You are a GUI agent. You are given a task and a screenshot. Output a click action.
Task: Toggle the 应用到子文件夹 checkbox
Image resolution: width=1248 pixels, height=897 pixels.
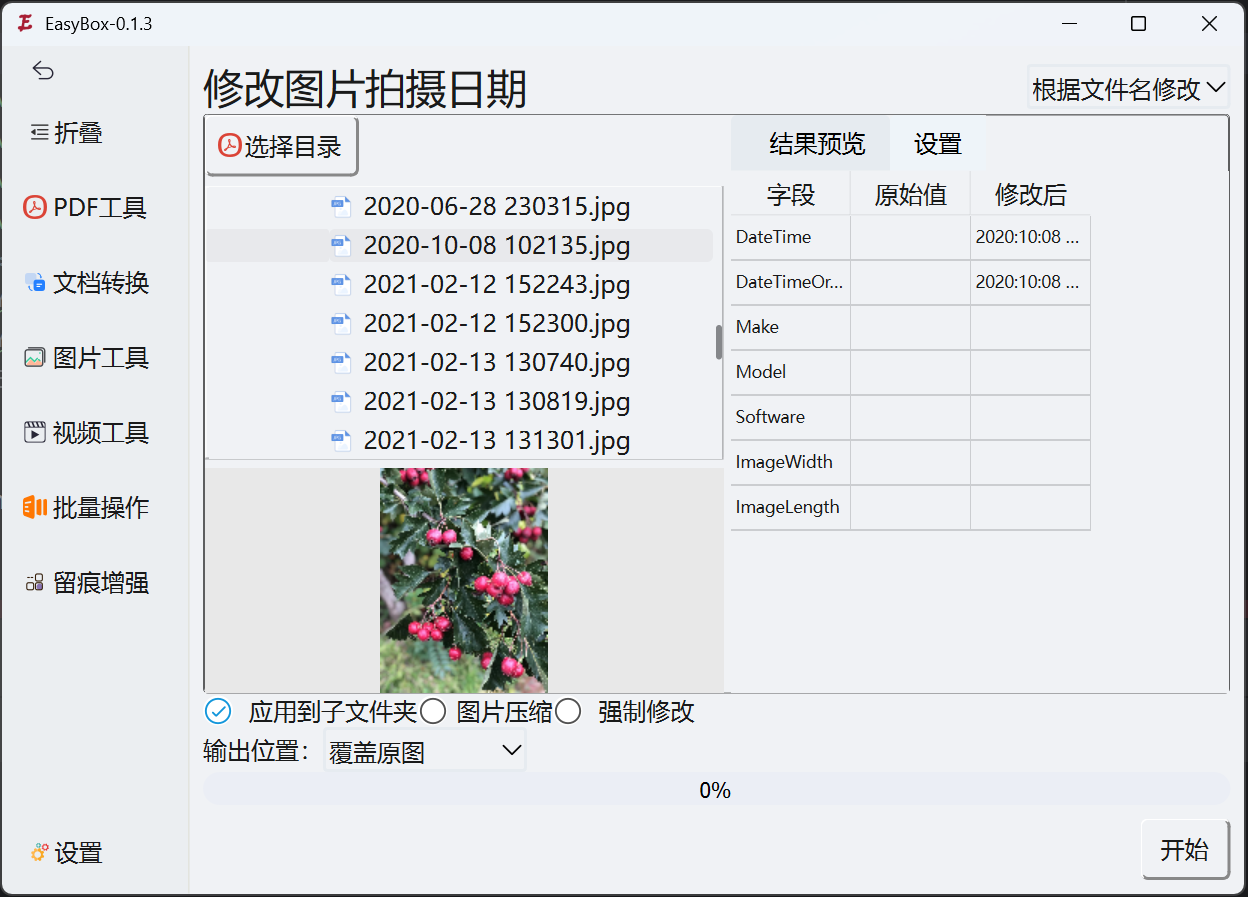(x=217, y=711)
